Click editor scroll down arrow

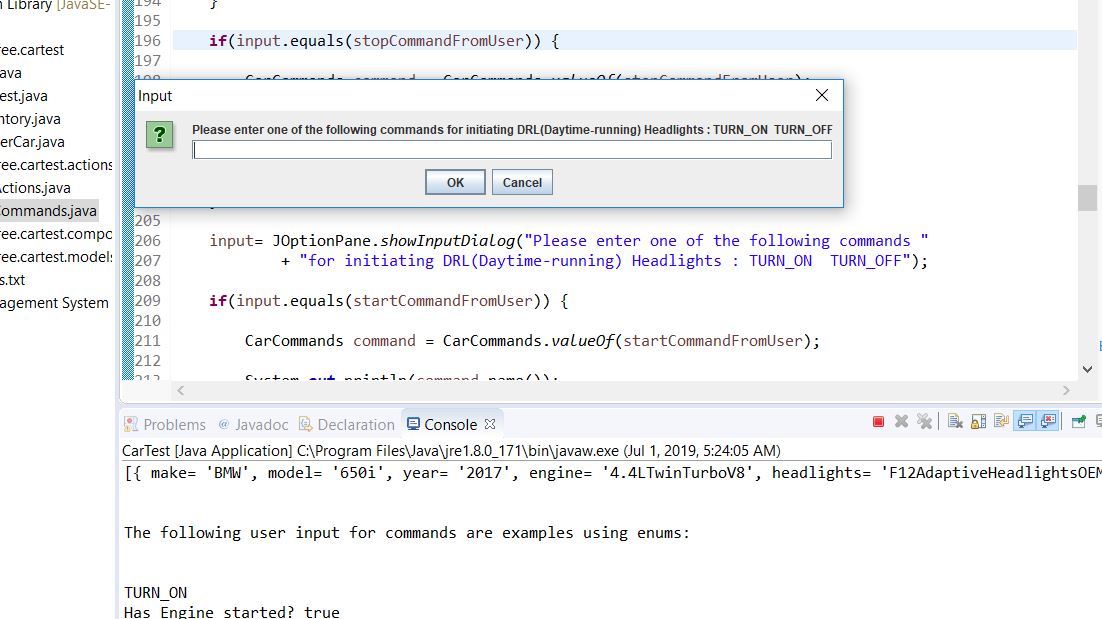[x=1087, y=370]
